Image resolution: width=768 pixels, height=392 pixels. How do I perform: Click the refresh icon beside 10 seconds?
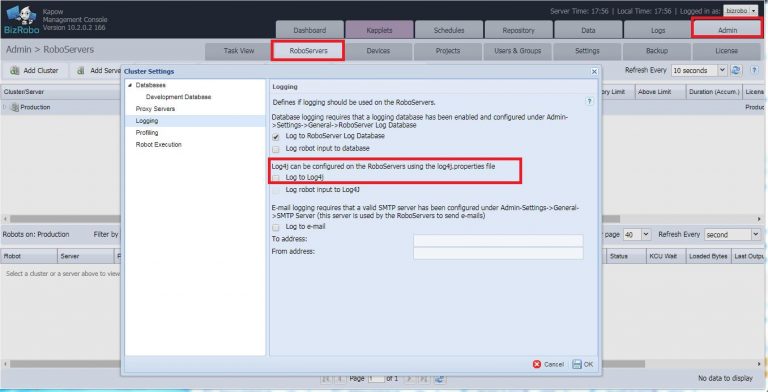[x=736, y=70]
